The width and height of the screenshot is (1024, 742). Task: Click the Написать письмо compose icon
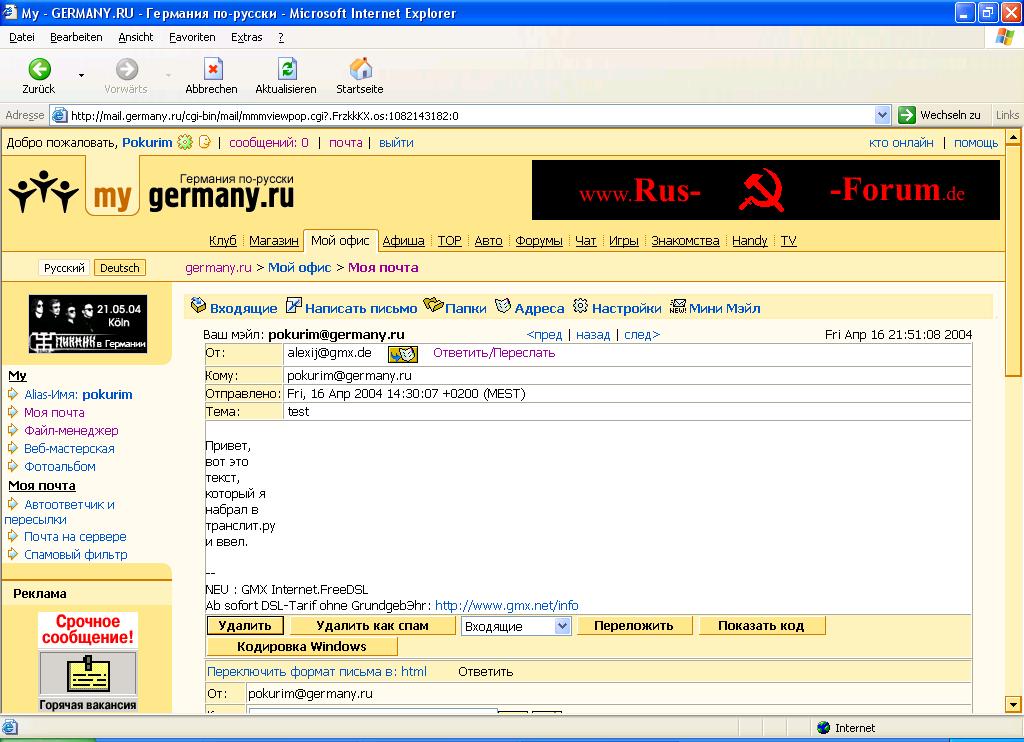click(294, 305)
